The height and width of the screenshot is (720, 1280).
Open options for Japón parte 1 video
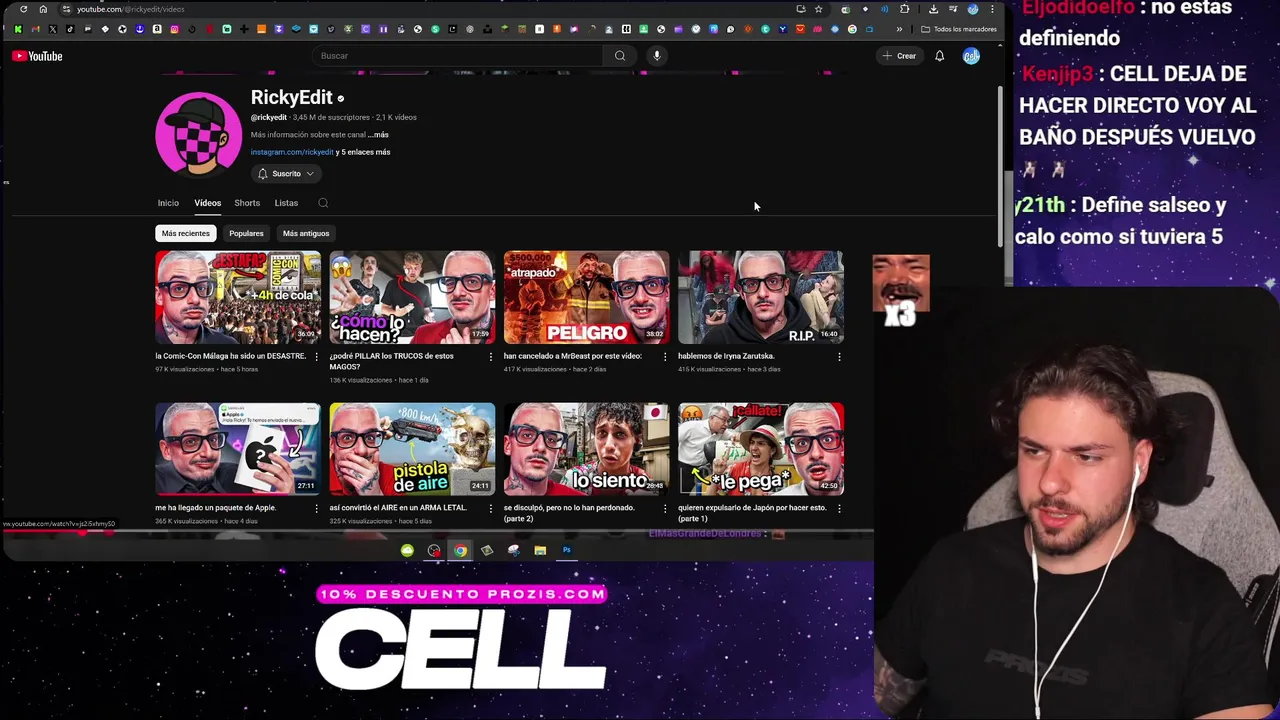click(x=839, y=509)
